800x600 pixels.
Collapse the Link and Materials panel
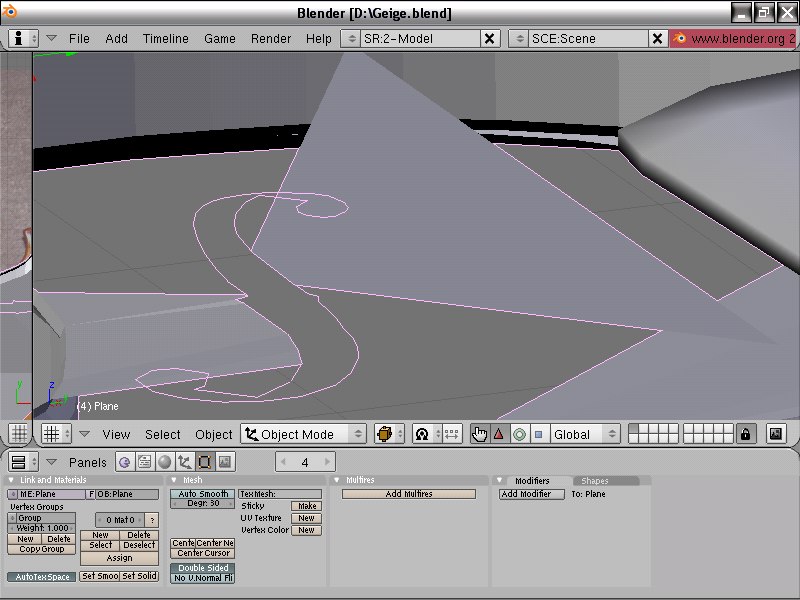[13, 481]
